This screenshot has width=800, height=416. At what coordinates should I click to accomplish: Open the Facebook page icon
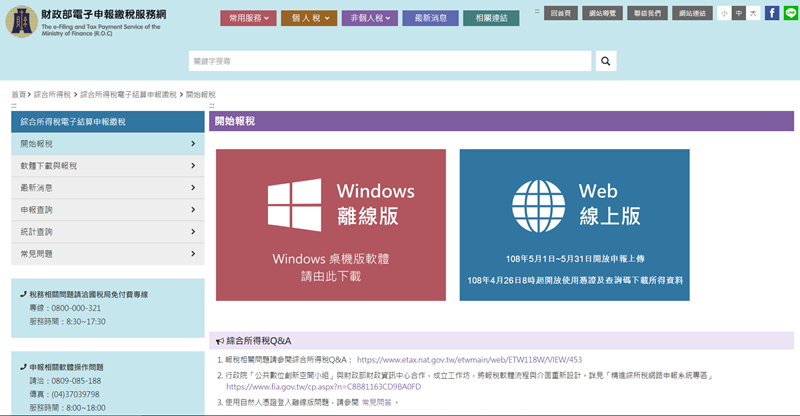coord(772,13)
